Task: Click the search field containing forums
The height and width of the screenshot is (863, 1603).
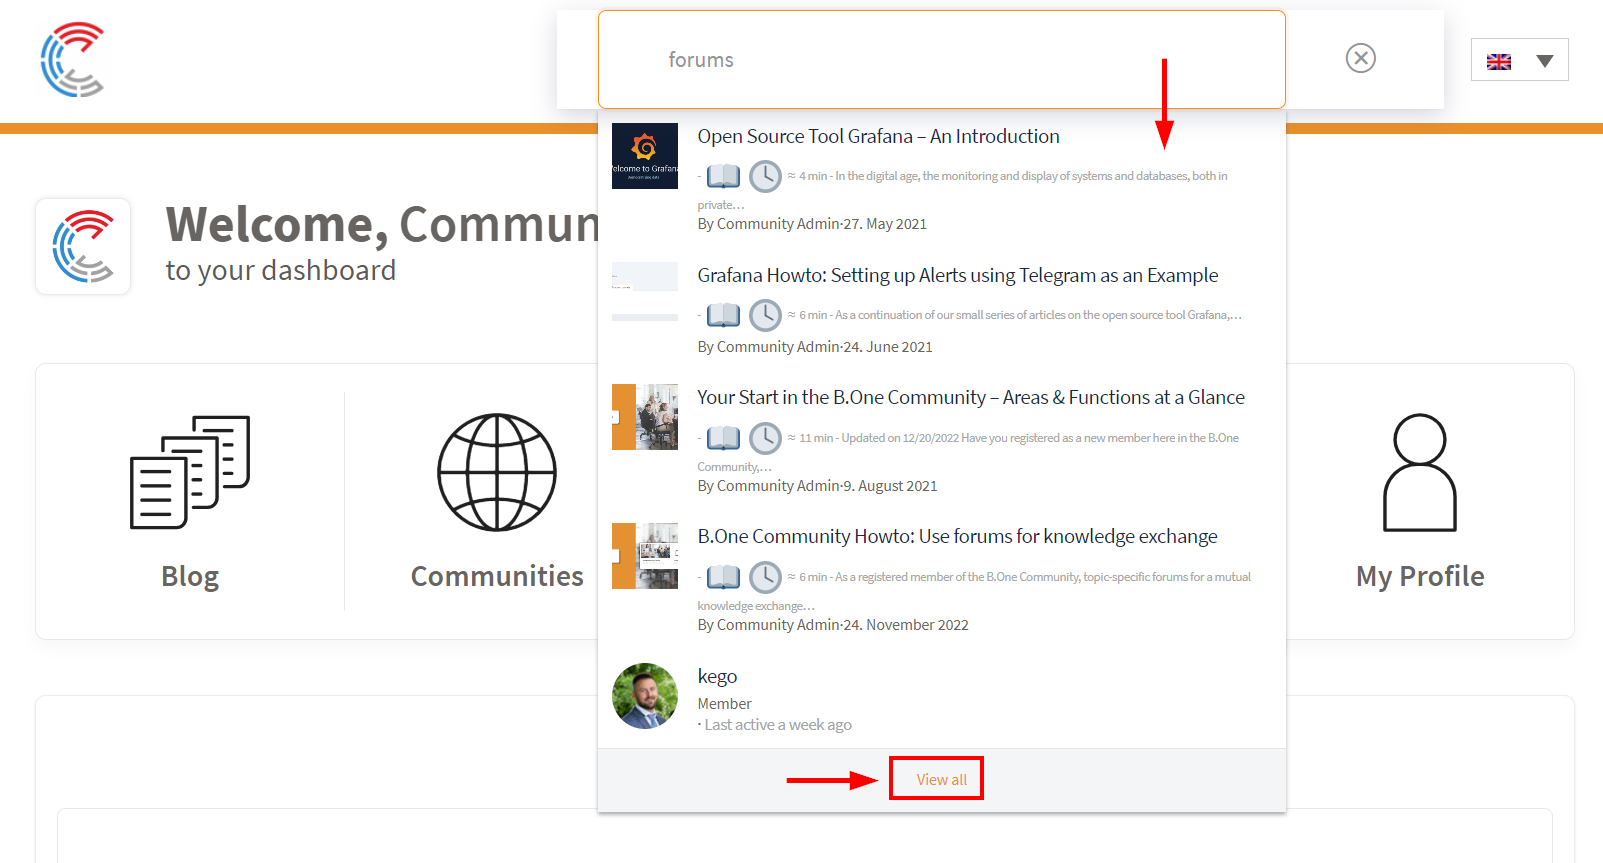Action: 941,60
